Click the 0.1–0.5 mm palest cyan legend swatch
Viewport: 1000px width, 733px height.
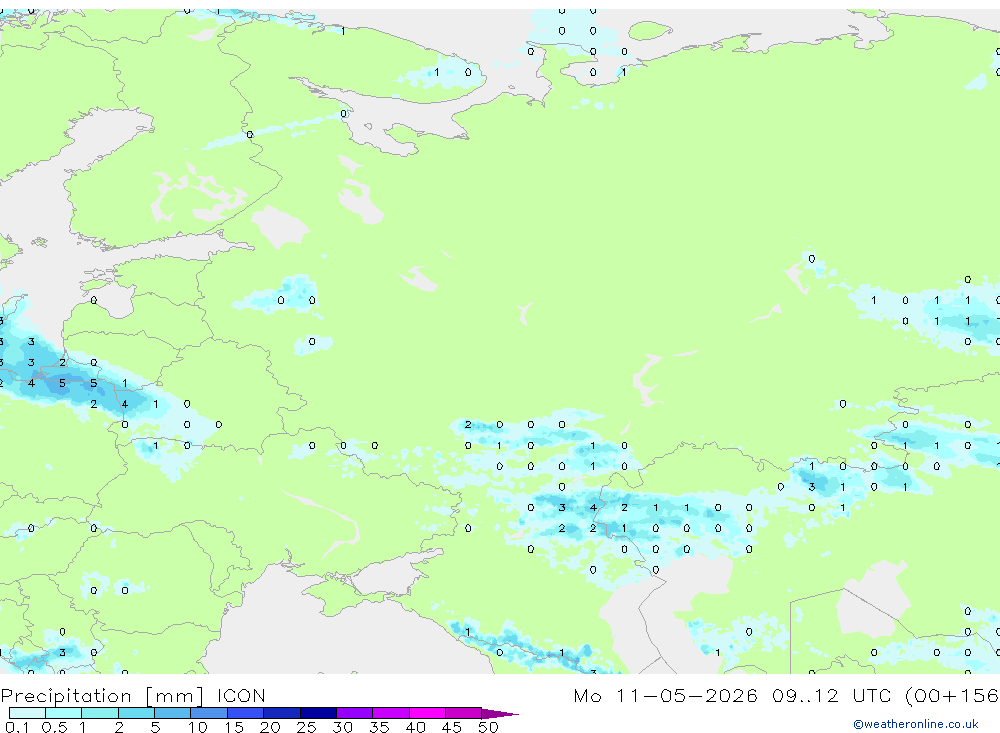(27, 713)
